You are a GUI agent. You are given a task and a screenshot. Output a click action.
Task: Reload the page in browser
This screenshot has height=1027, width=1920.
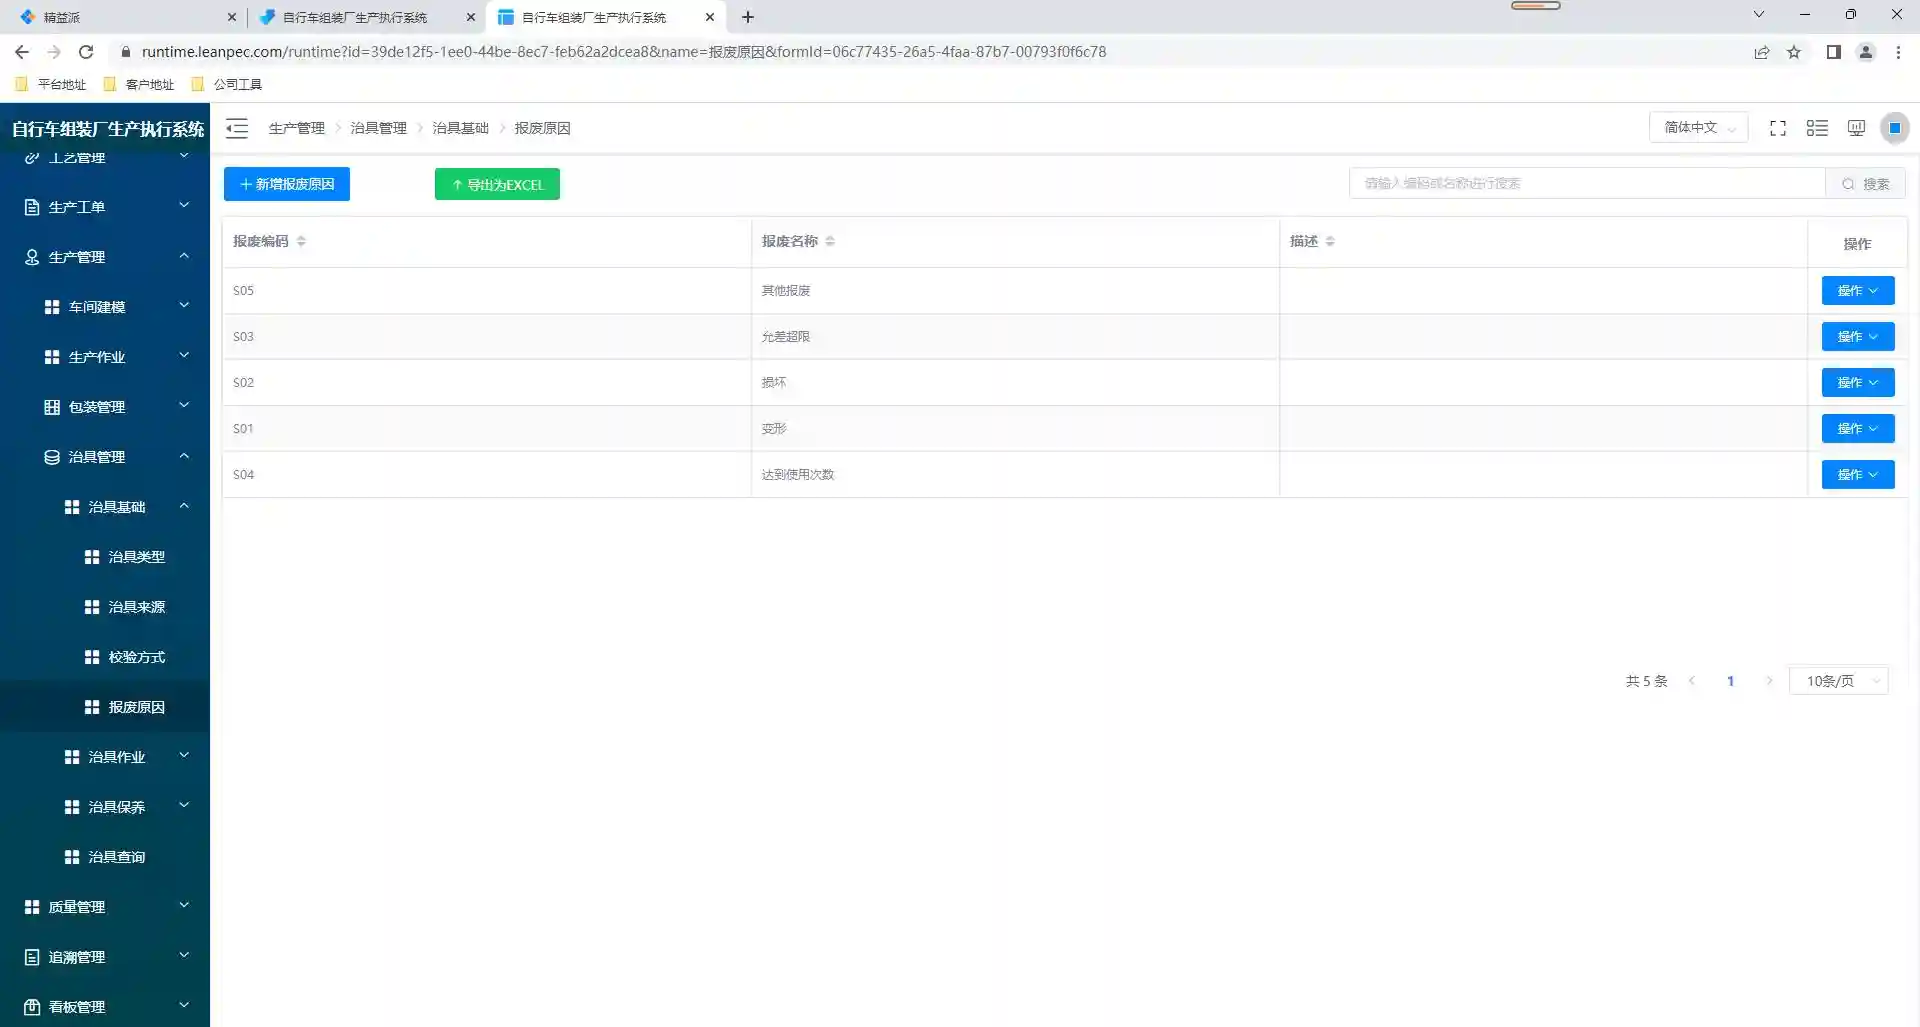(86, 52)
